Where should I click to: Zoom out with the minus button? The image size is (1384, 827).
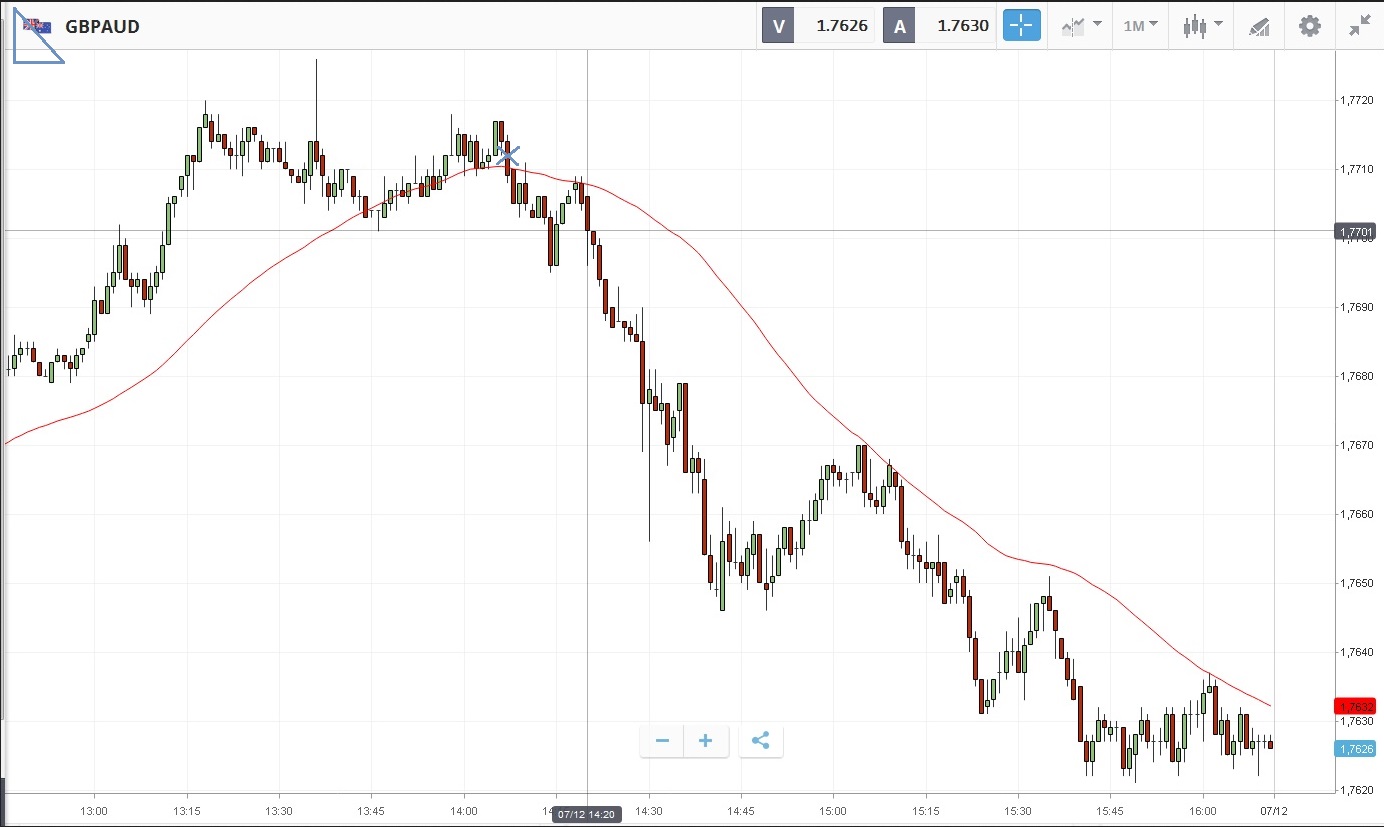(662, 741)
